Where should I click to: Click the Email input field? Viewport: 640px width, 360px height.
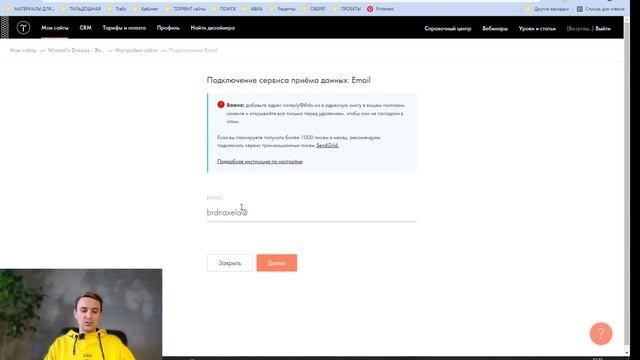pos(311,212)
